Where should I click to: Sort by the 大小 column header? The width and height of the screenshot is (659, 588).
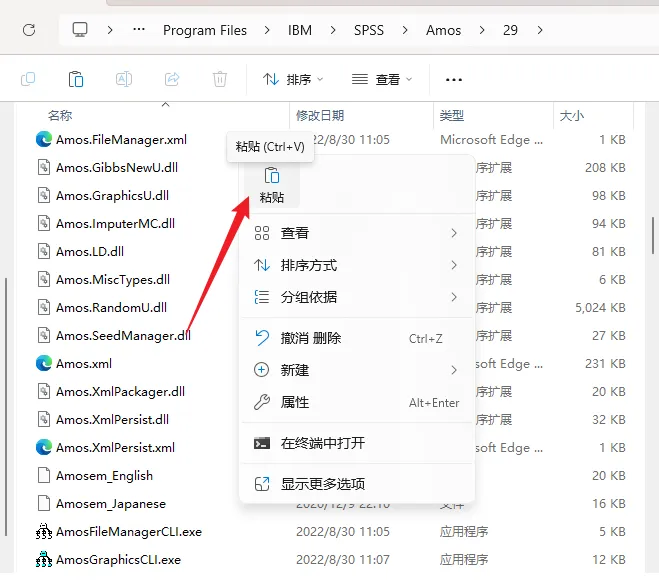pos(572,115)
